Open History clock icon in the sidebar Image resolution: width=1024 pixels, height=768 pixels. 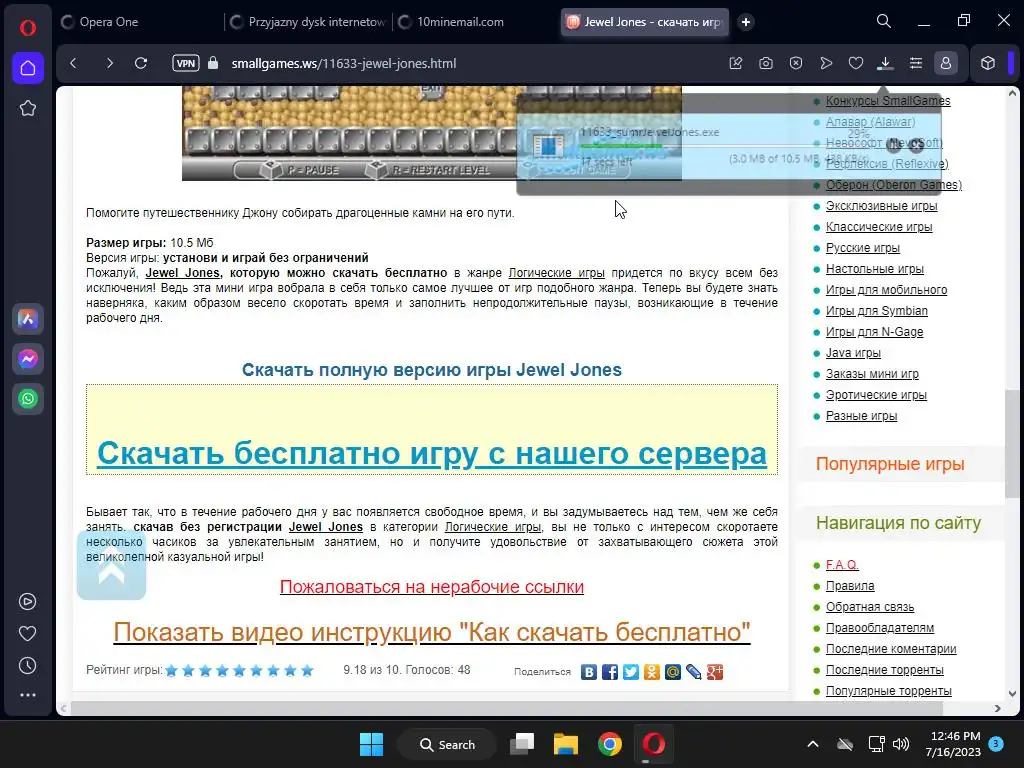coord(27,665)
